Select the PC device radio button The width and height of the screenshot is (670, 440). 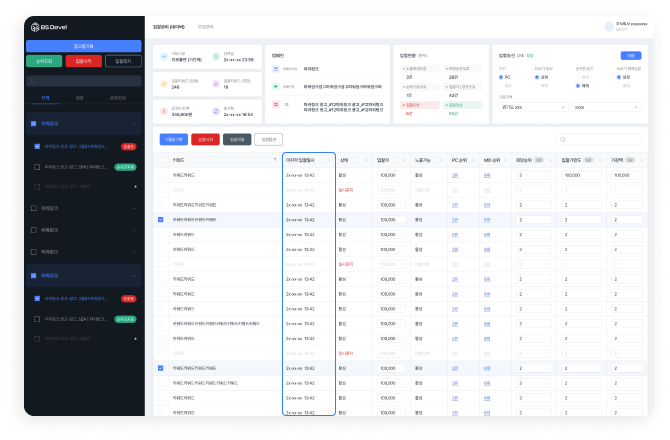(501, 77)
